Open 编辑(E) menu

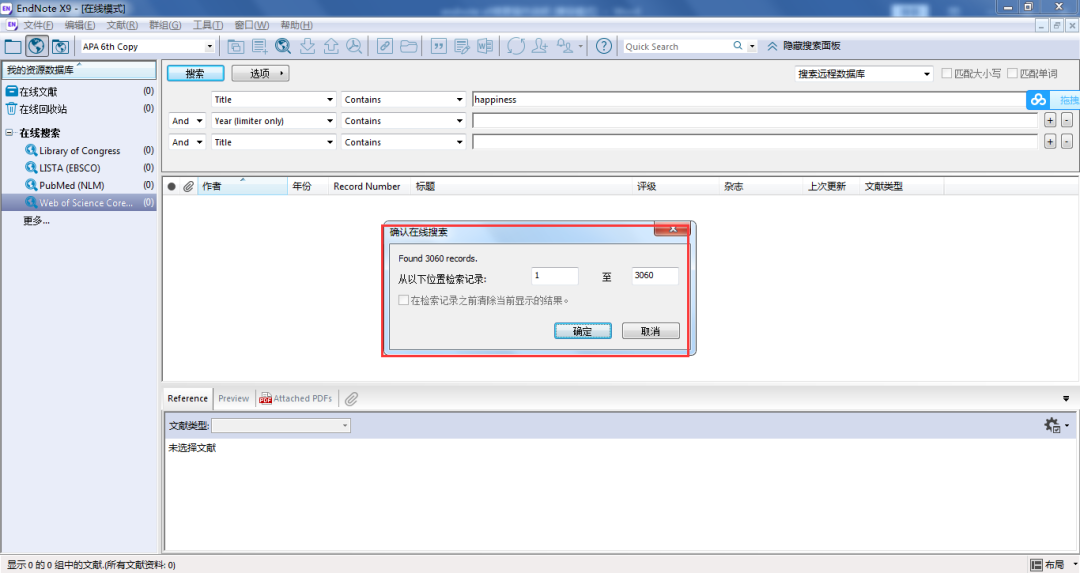click(80, 25)
